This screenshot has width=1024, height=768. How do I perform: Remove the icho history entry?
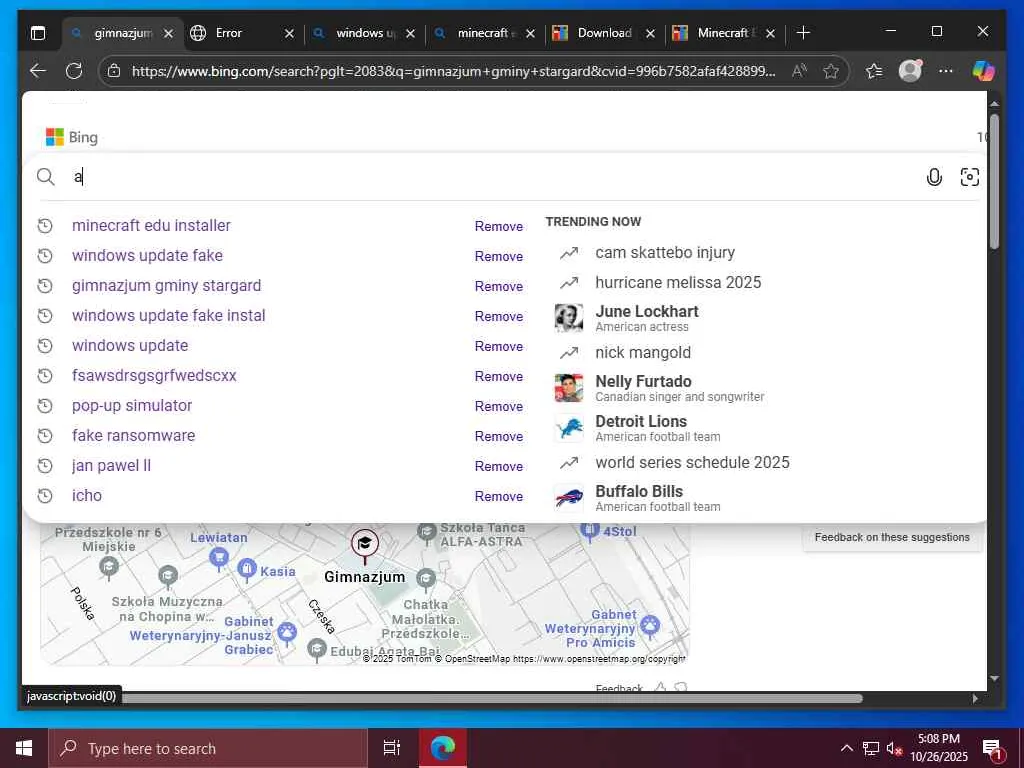(498, 497)
